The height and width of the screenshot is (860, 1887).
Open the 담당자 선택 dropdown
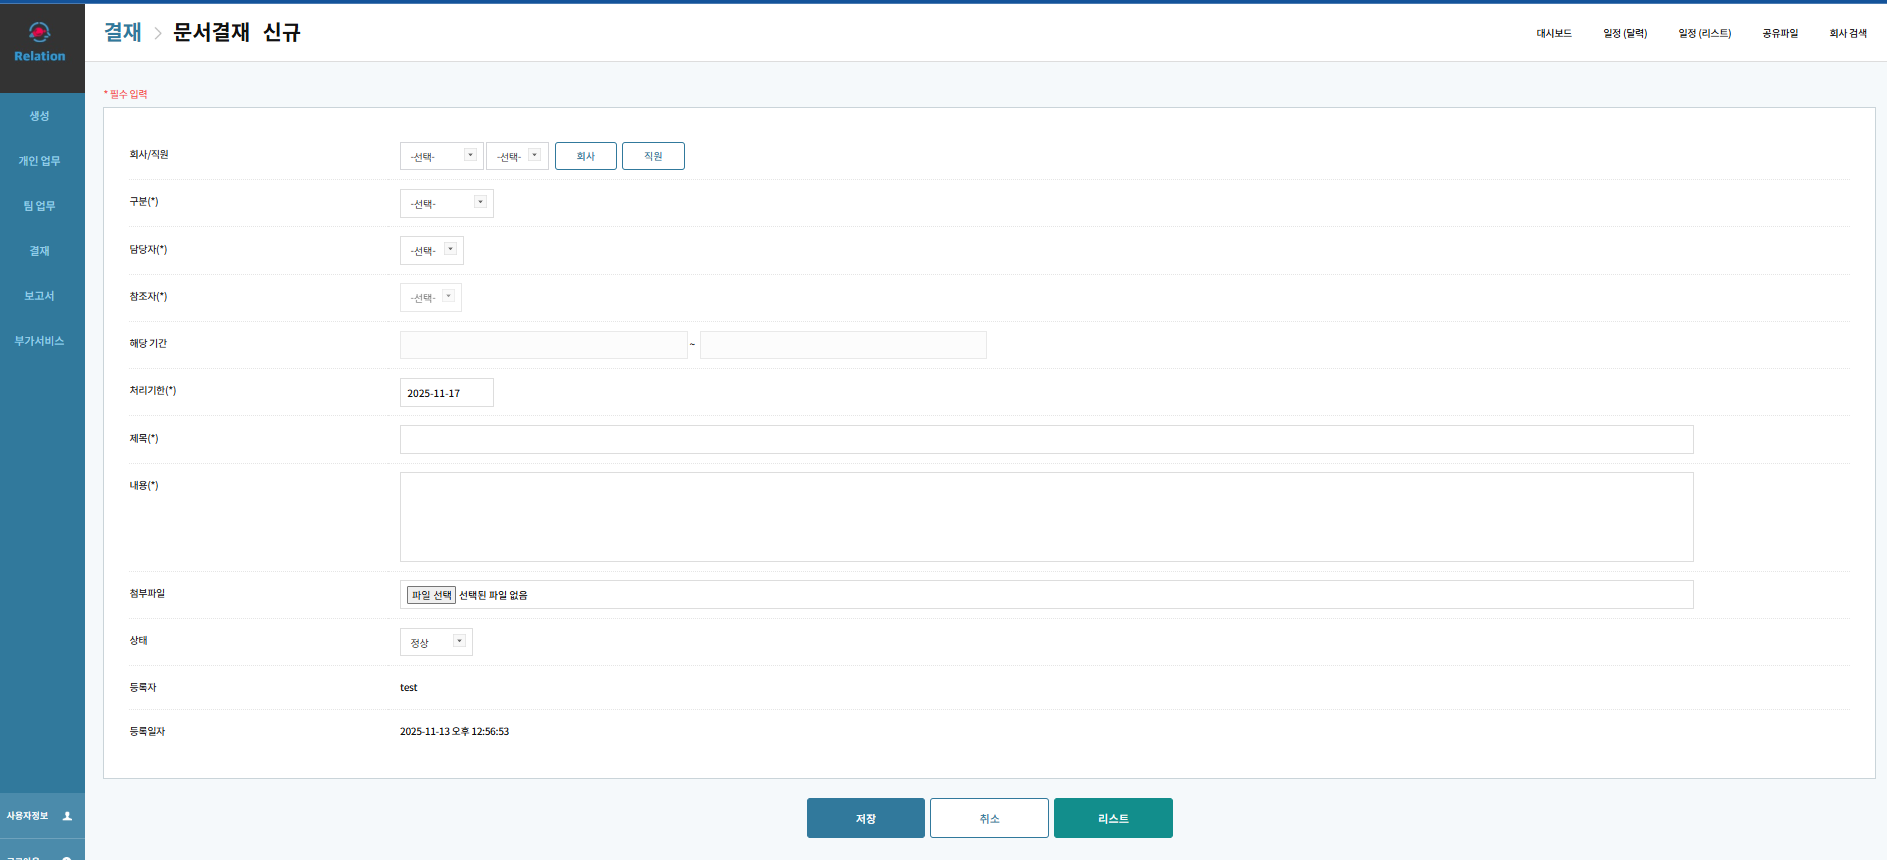point(431,250)
